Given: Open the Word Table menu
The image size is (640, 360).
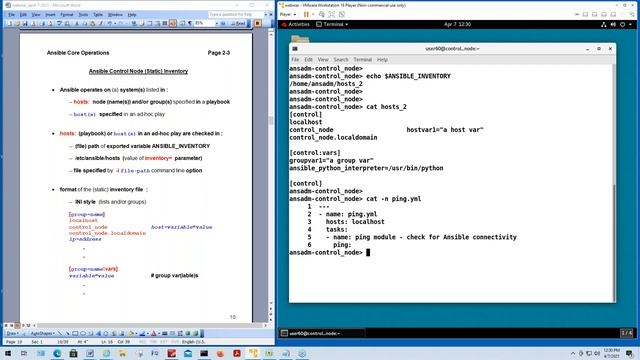Looking at the screenshot, I should pos(98,15).
